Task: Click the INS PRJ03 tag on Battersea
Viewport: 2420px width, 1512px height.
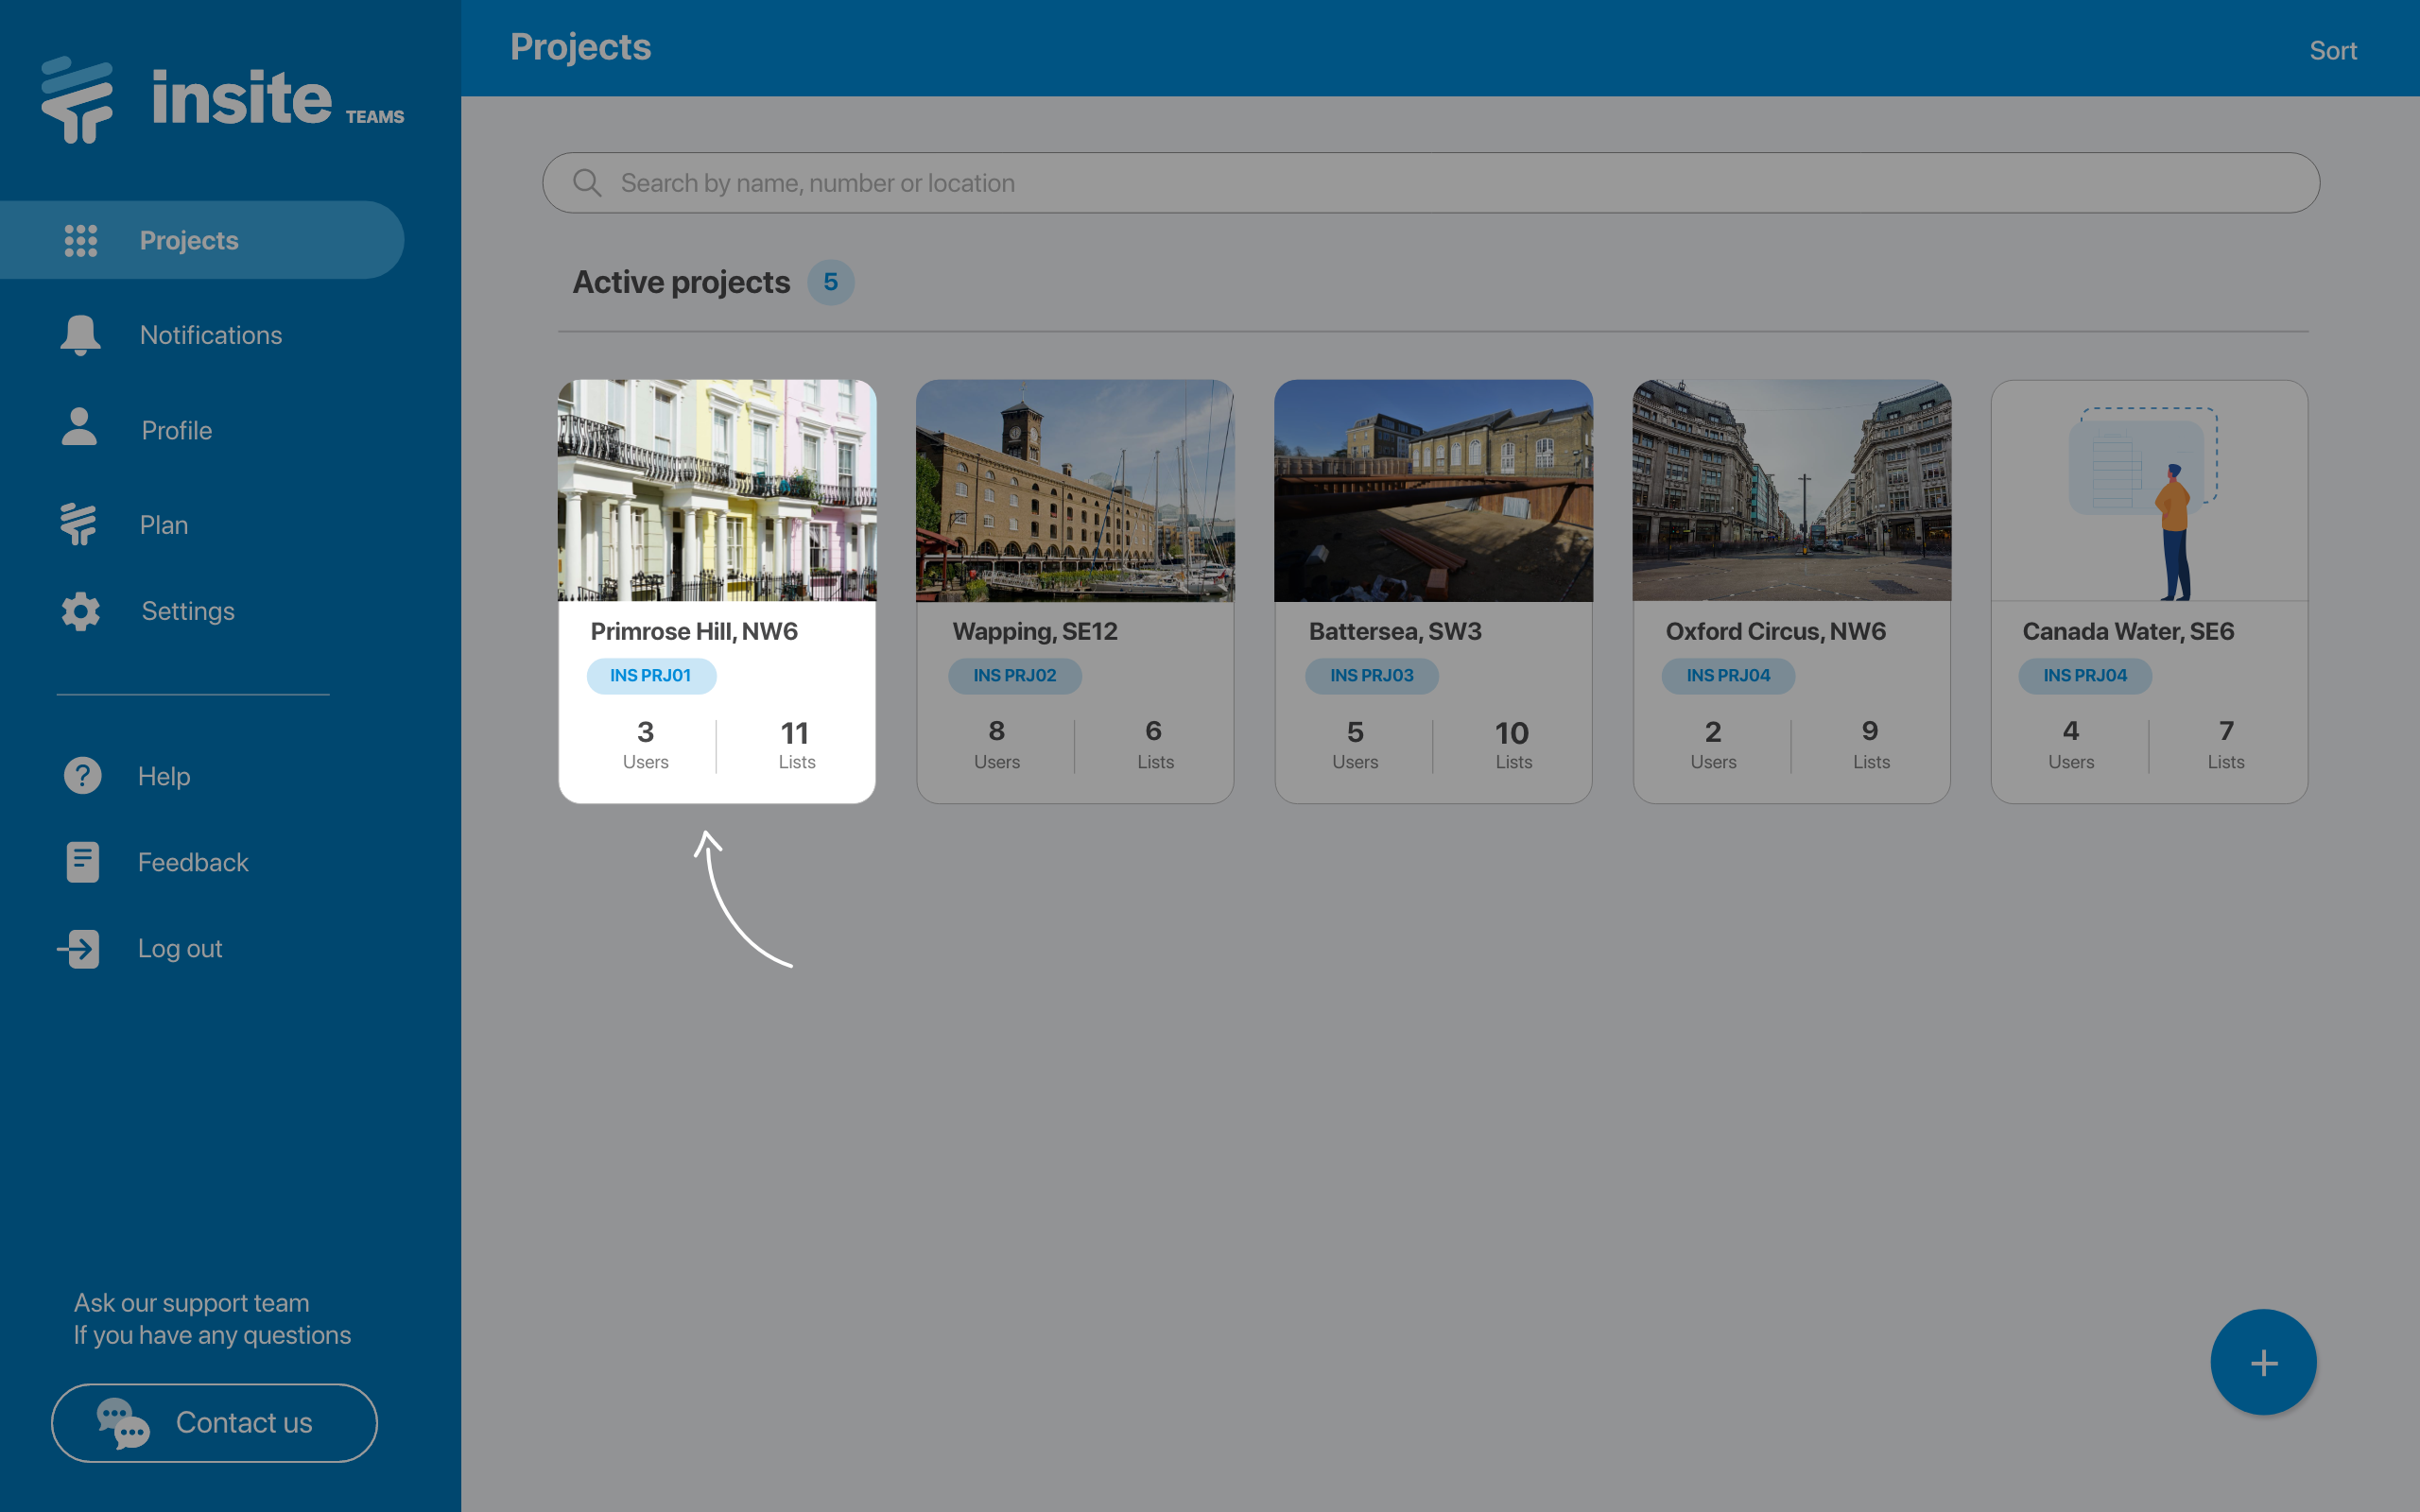Action: click(1371, 676)
